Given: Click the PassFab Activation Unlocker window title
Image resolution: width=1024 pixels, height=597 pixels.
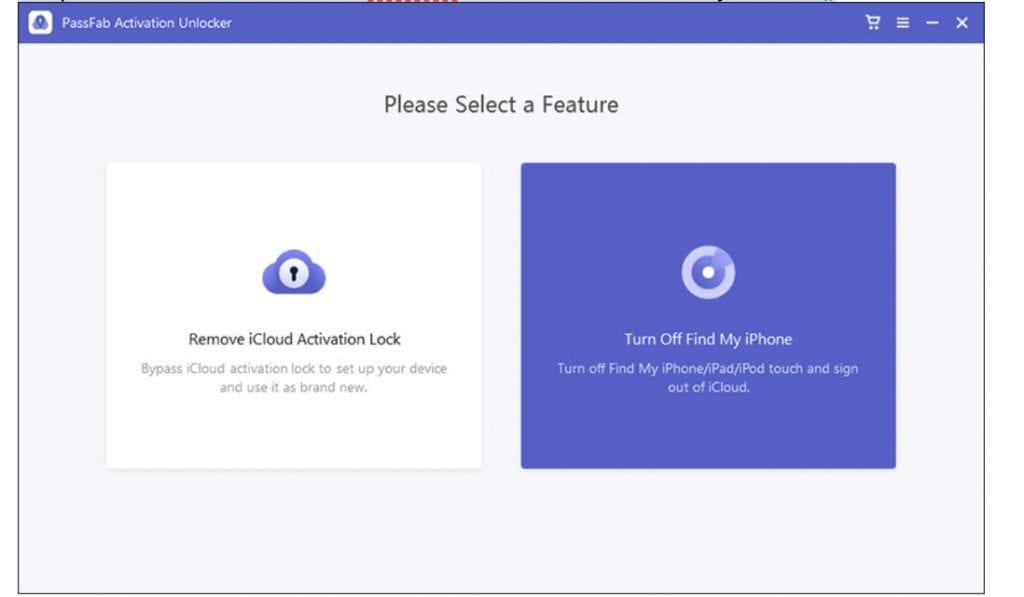Looking at the screenshot, I should coord(147,23).
